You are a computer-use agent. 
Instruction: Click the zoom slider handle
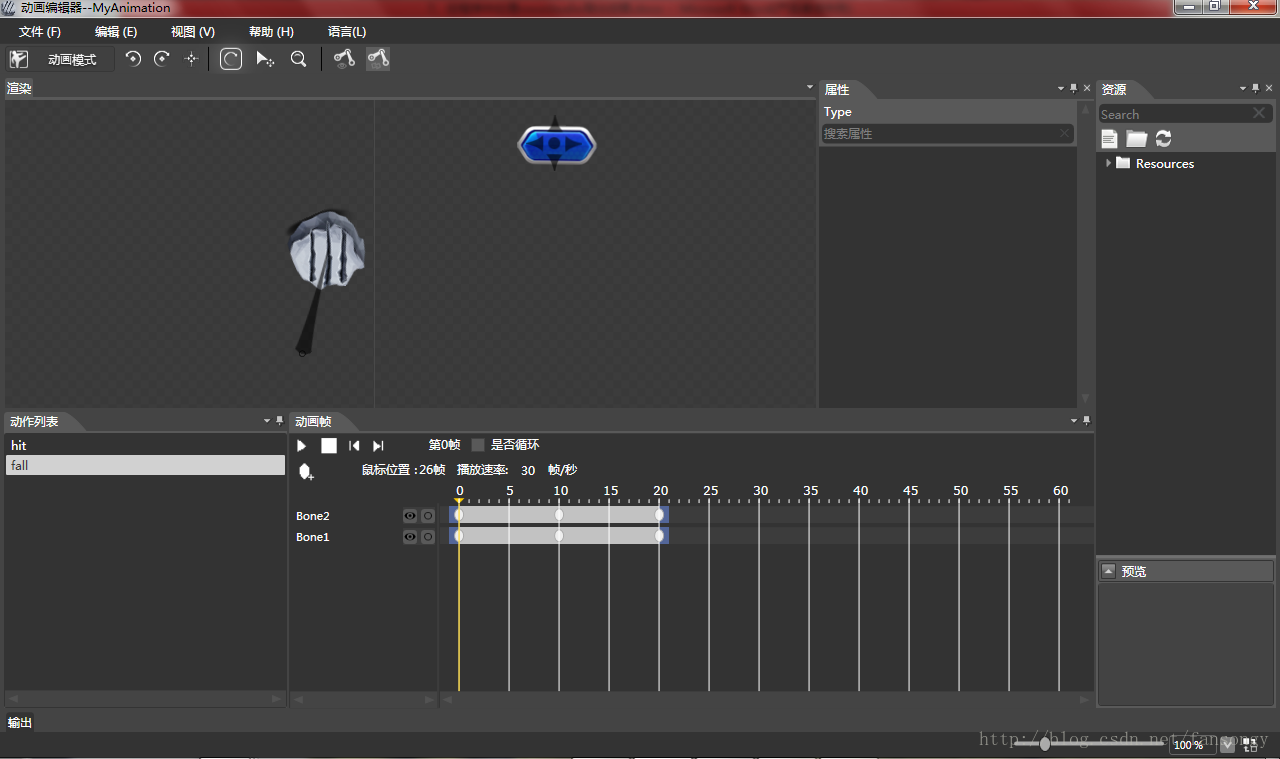pos(1045,744)
